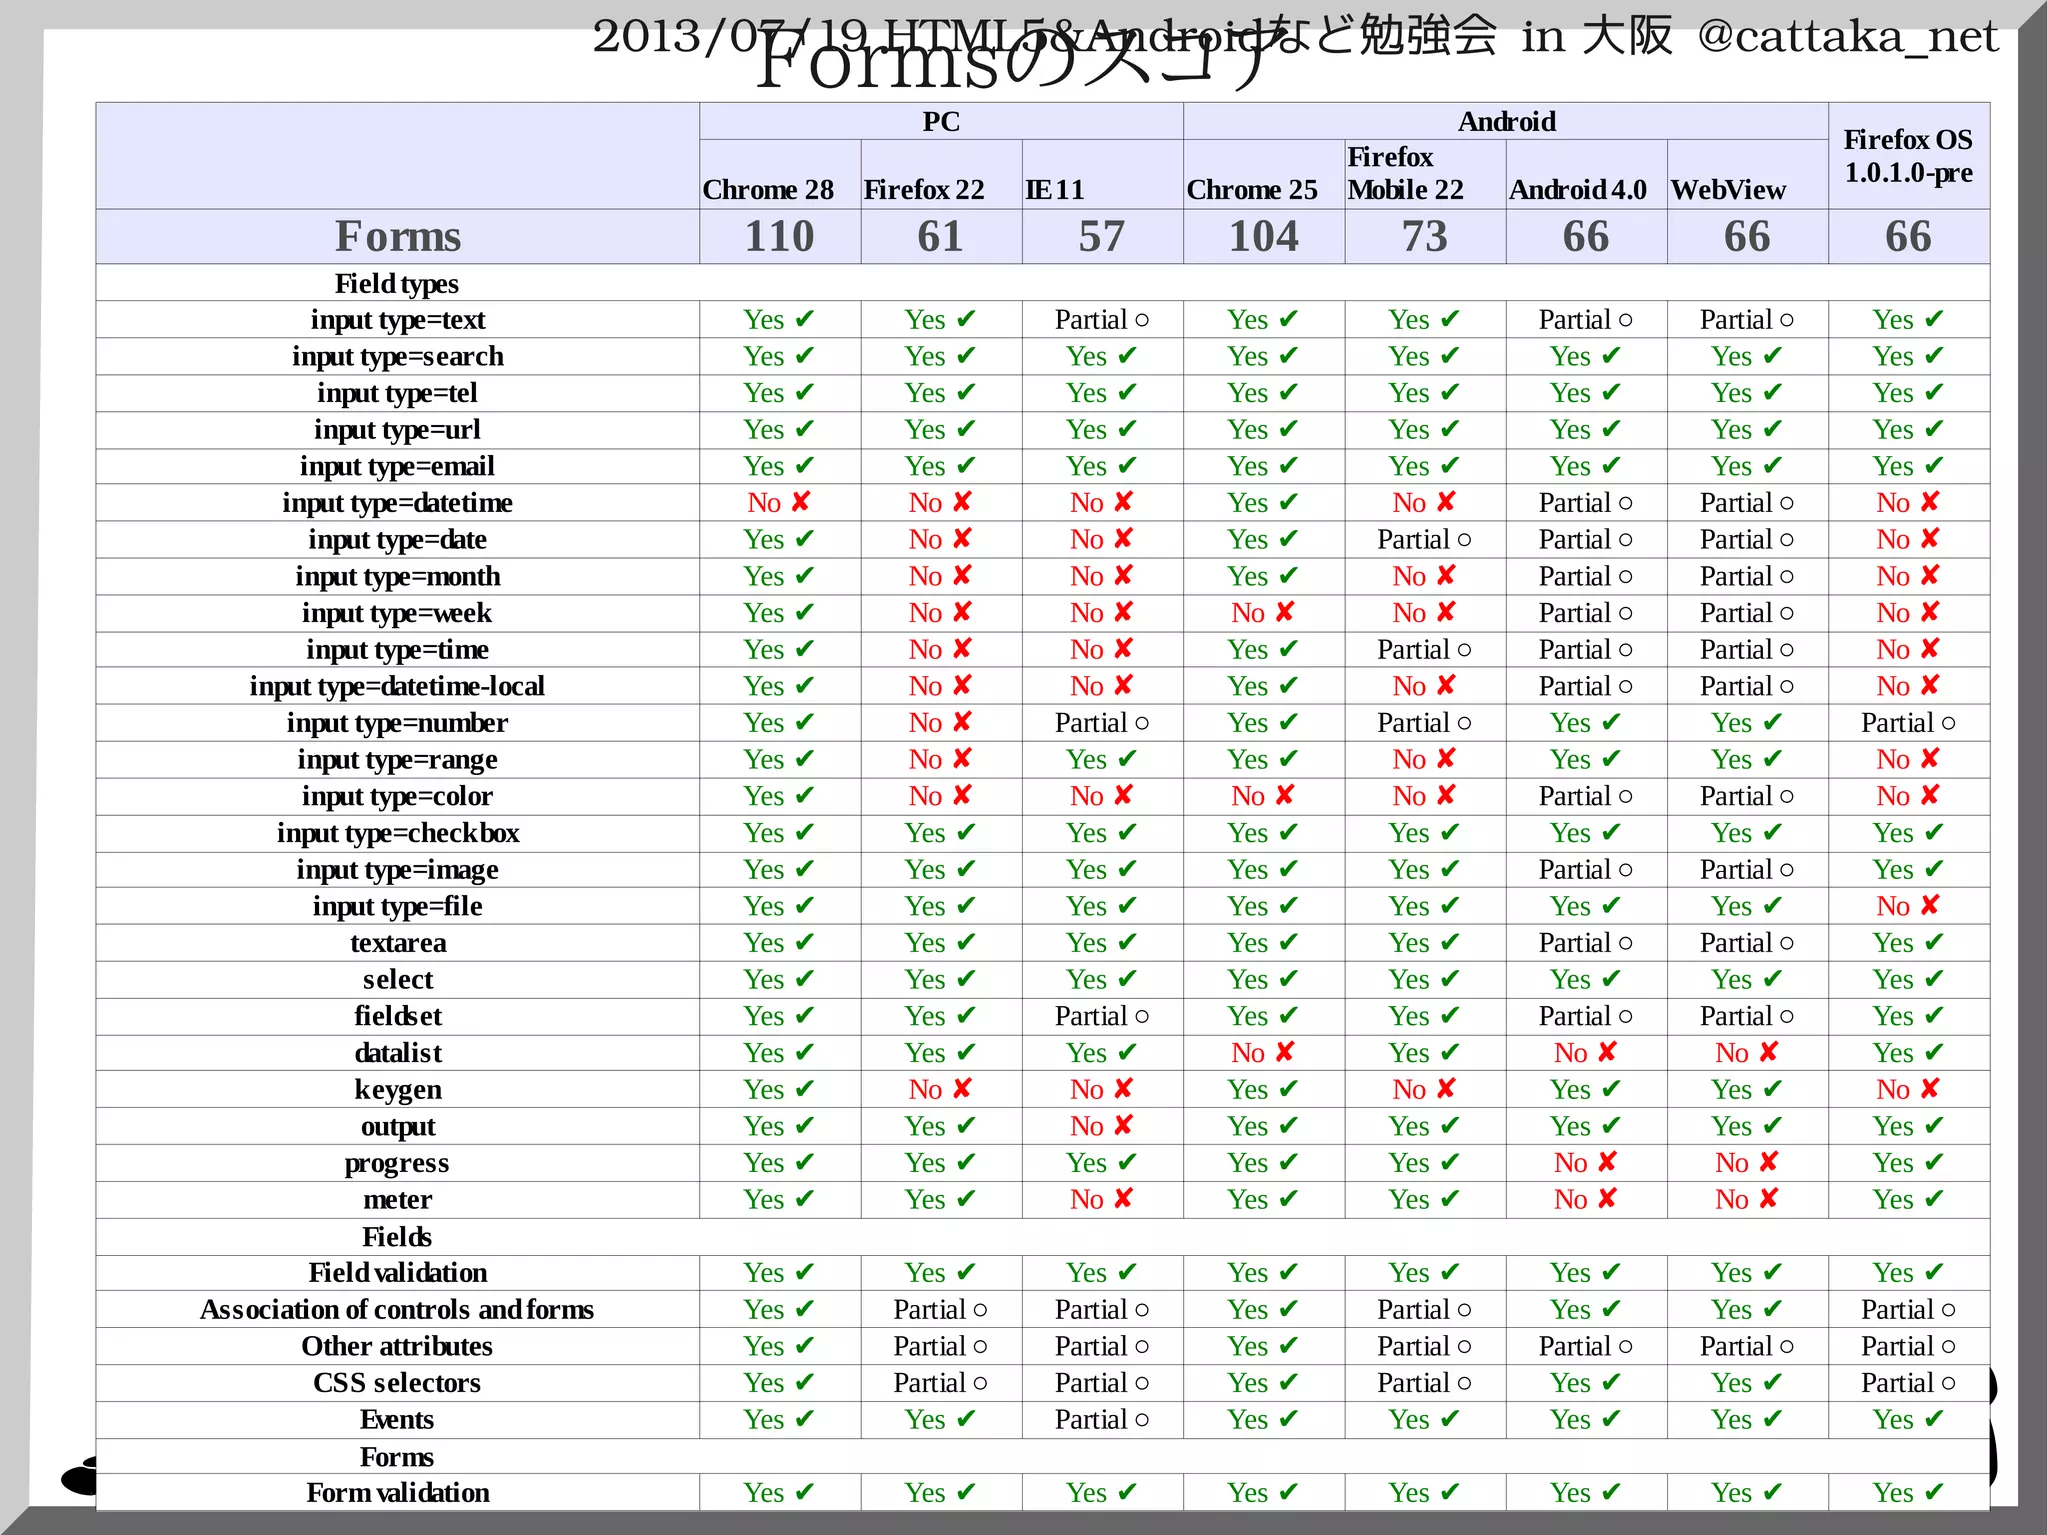Click the 'Fields' section heading row
Viewport: 2048px width, 1535px height.
tap(397, 1237)
